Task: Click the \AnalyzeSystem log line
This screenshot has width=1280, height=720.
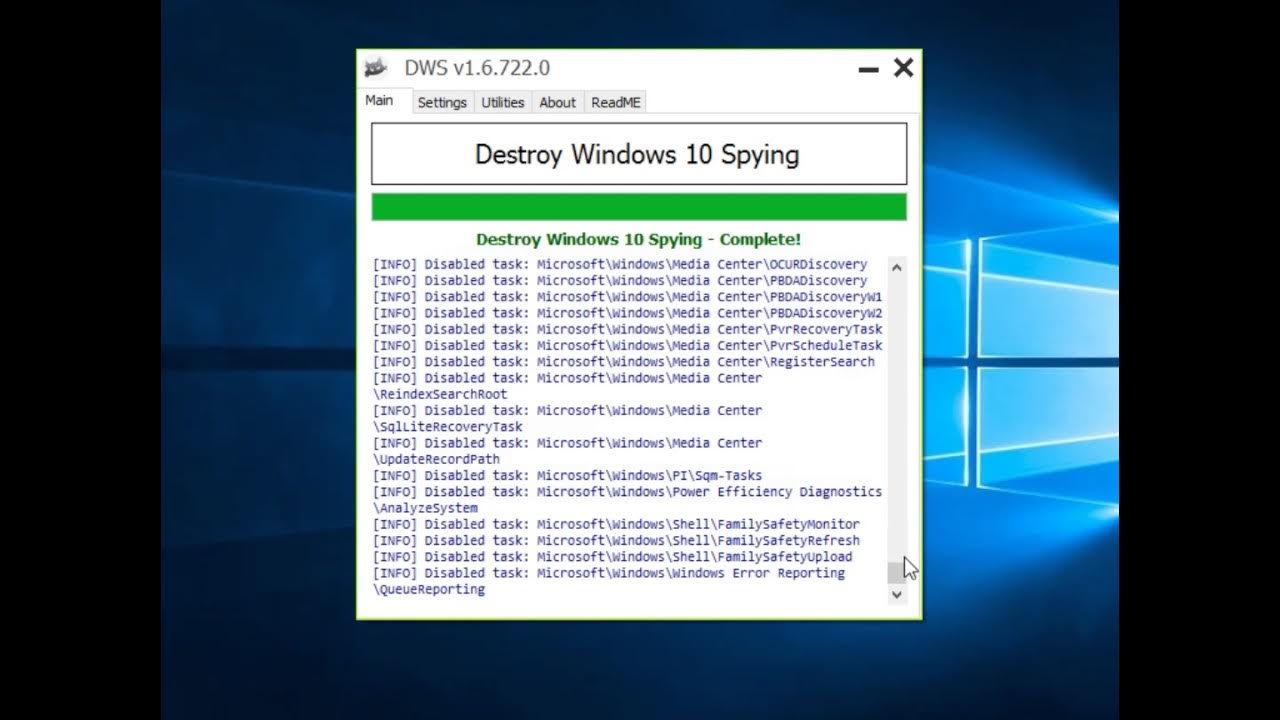Action: 425,508
